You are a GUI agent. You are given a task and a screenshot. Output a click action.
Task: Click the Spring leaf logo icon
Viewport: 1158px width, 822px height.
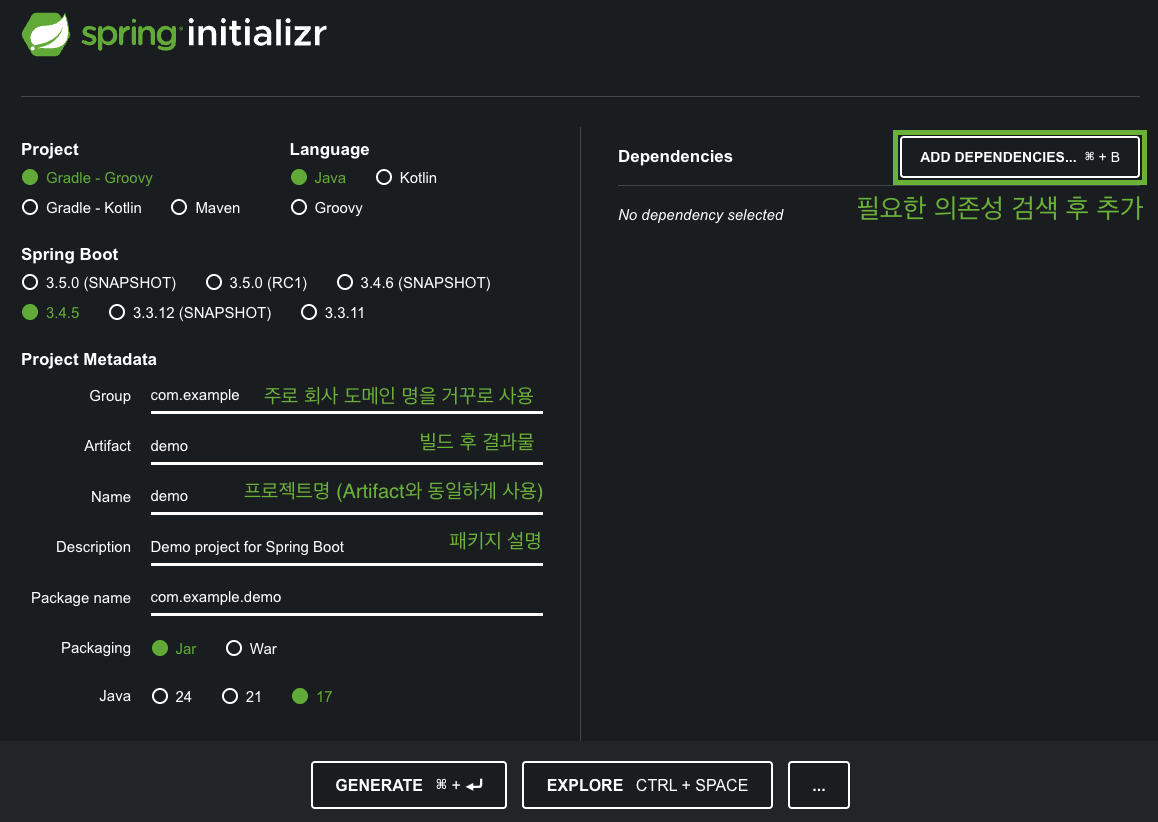tap(46, 34)
